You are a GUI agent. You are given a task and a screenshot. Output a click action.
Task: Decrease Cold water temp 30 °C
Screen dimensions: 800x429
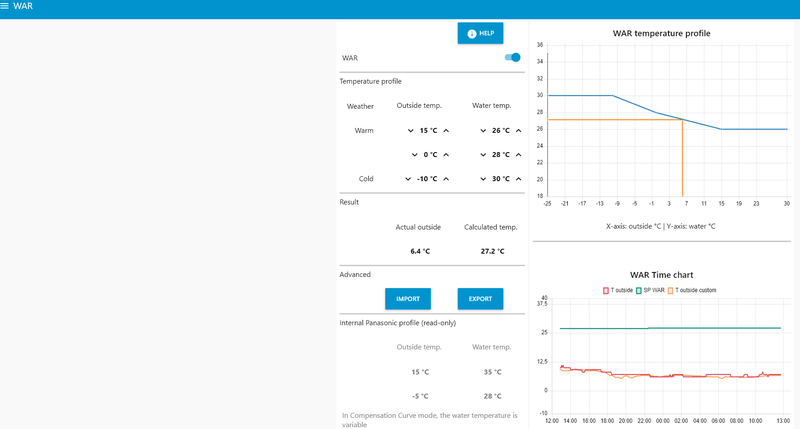(483, 179)
